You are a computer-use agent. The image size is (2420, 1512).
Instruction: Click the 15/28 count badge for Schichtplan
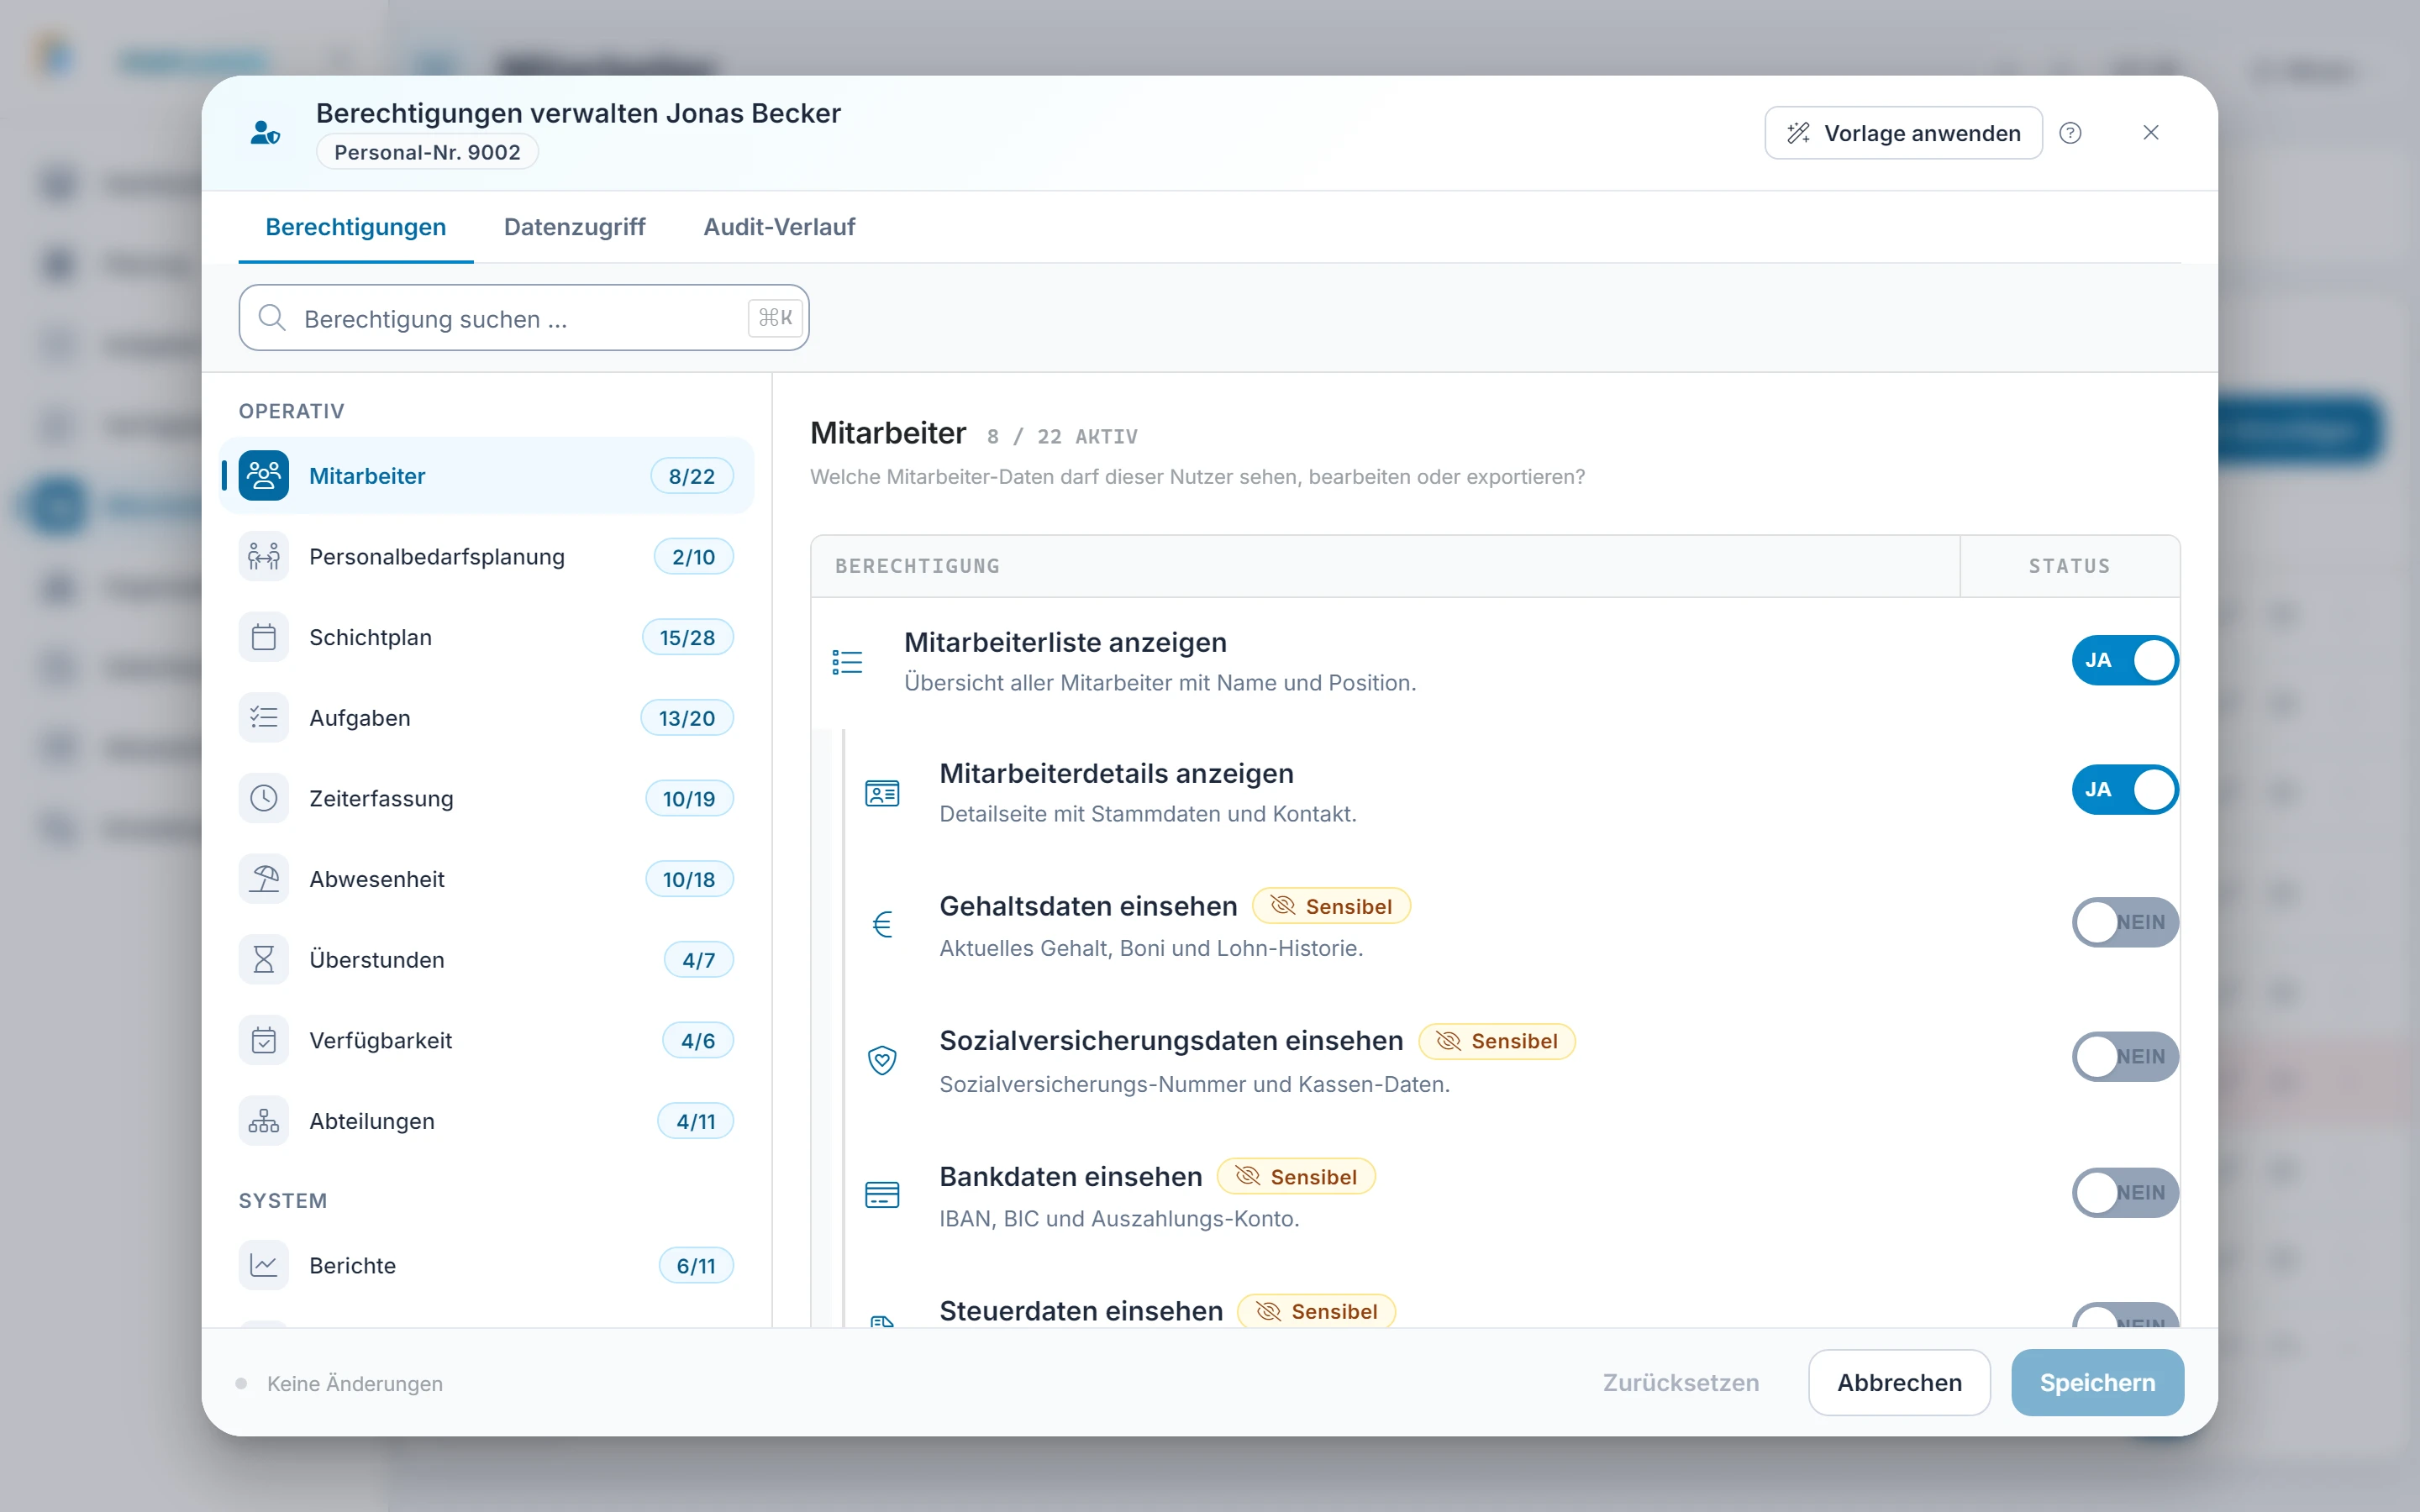[687, 637]
